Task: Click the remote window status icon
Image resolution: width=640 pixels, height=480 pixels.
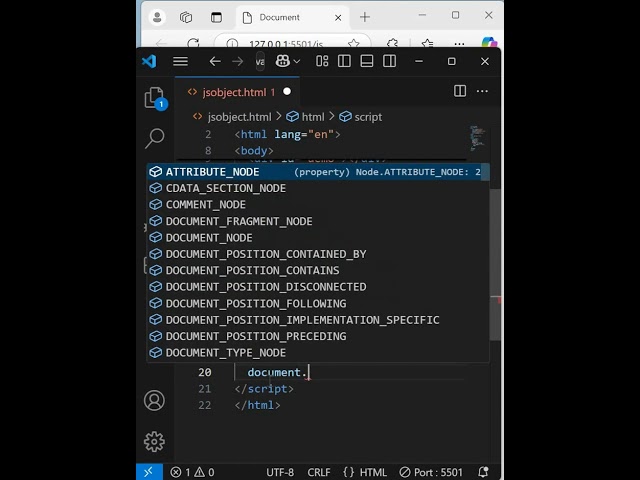Action: point(149,472)
